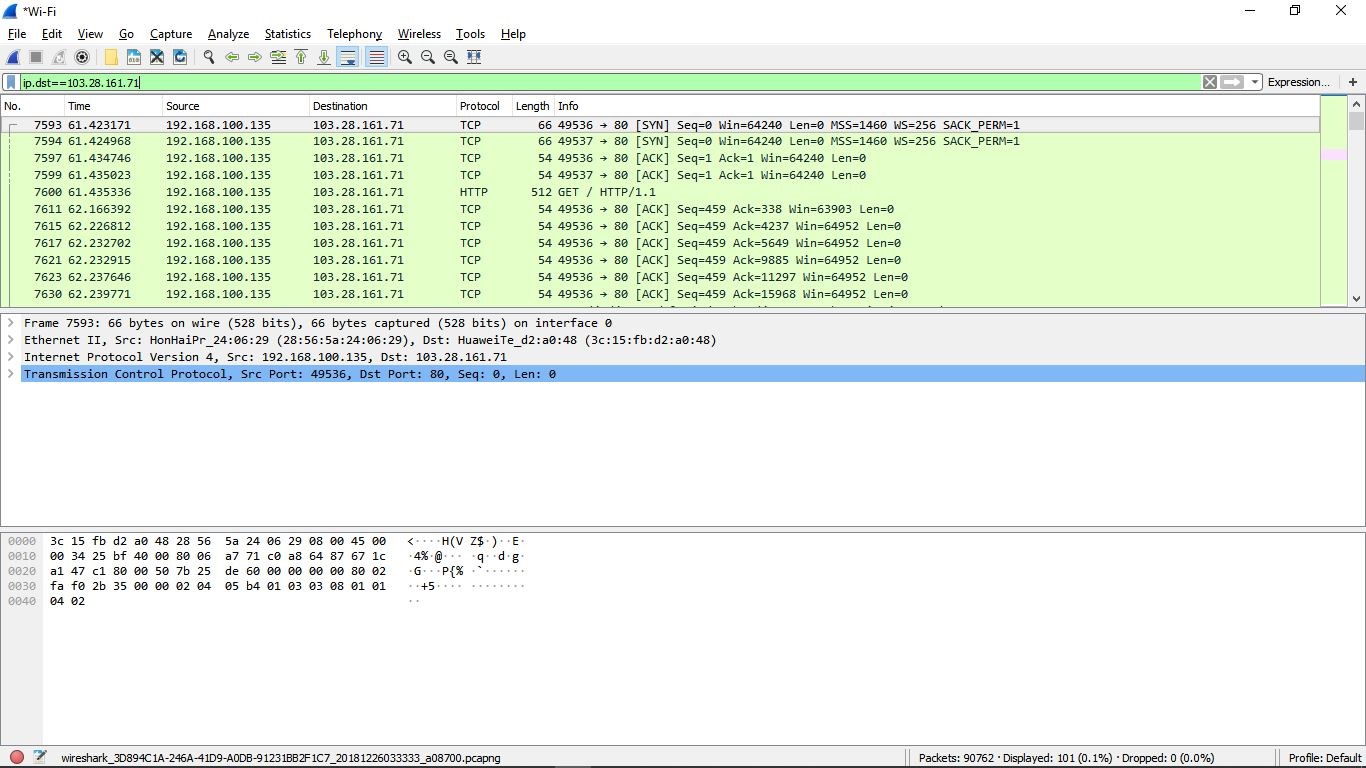Open the Telephony menu
The image size is (1366, 768).
(x=354, y=33)
